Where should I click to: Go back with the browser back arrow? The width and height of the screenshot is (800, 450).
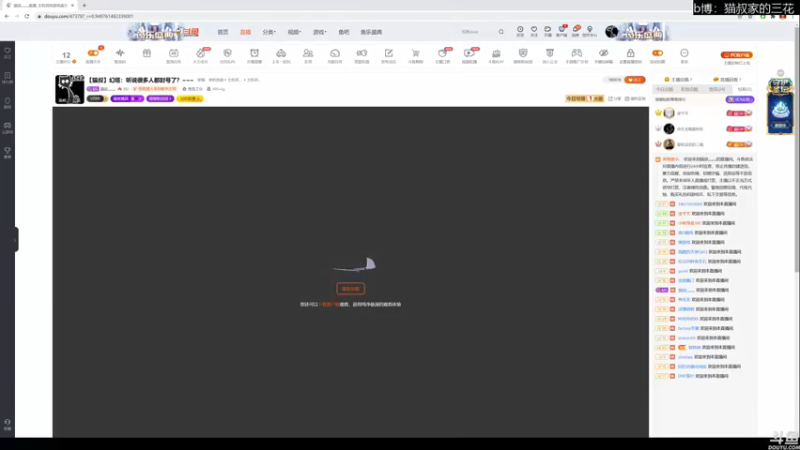(7, 16)
